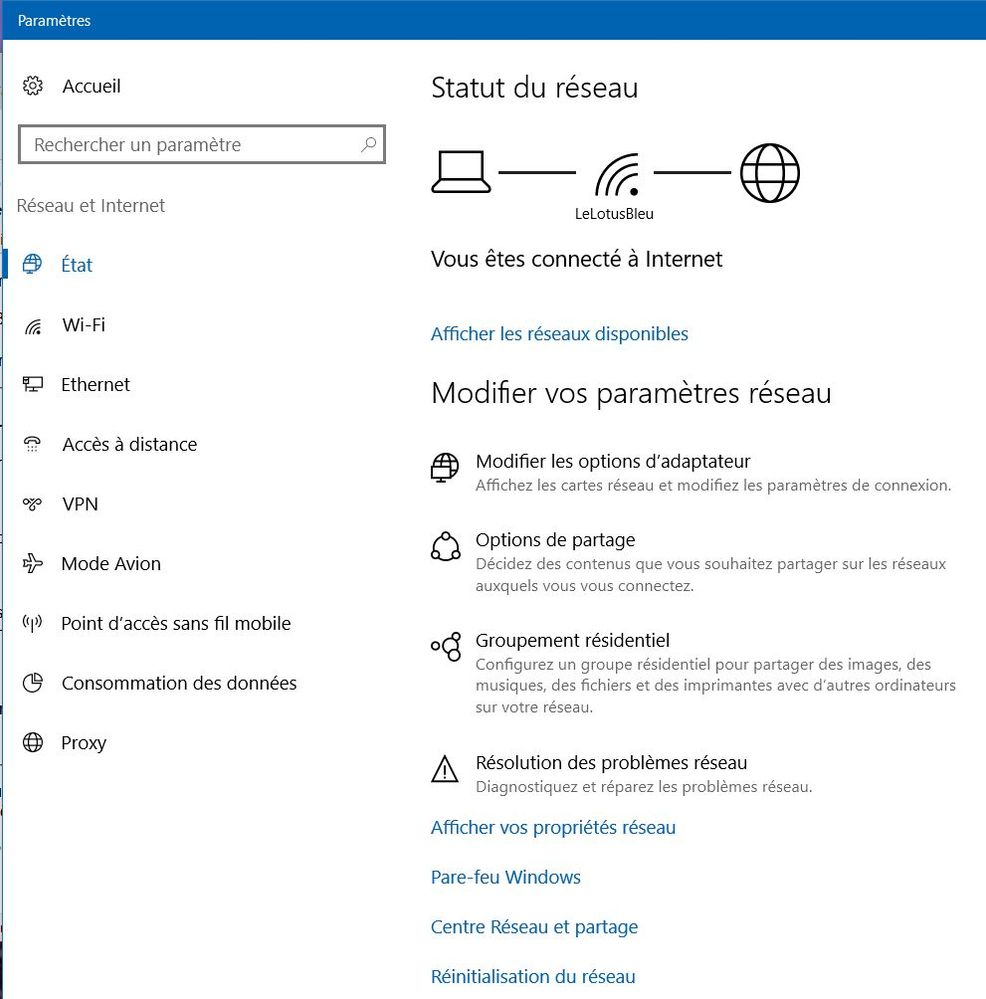Click the laptop icon in network diagram
This screenshot has height=999, width=986.
coord(461,171)
